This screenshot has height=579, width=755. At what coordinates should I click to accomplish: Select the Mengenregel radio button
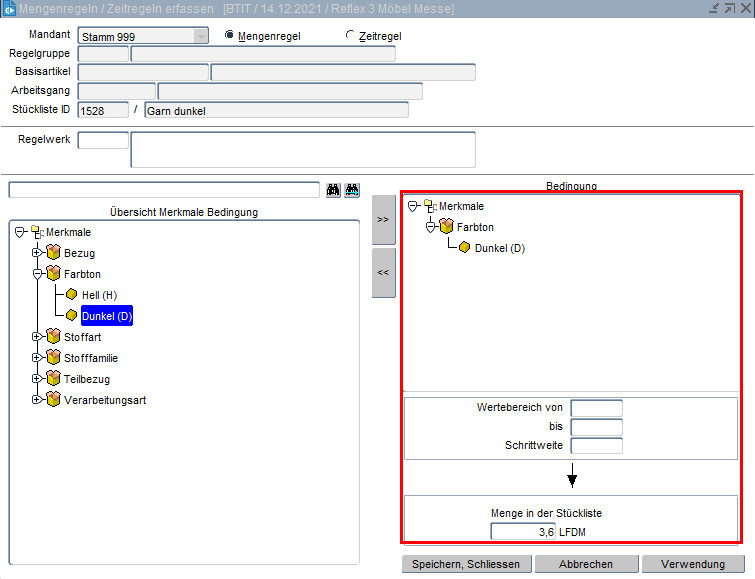pyautogui.click(x=230, y=35)
